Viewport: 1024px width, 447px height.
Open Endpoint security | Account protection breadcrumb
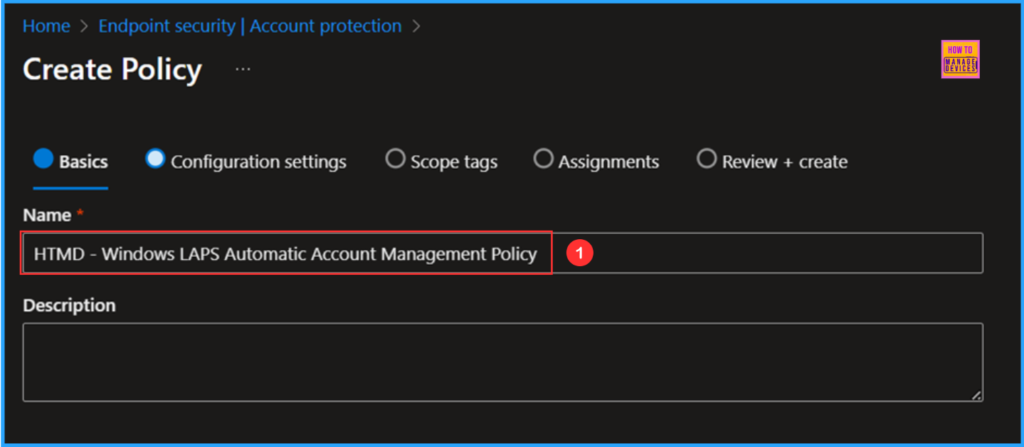click(x=250, y=26)
